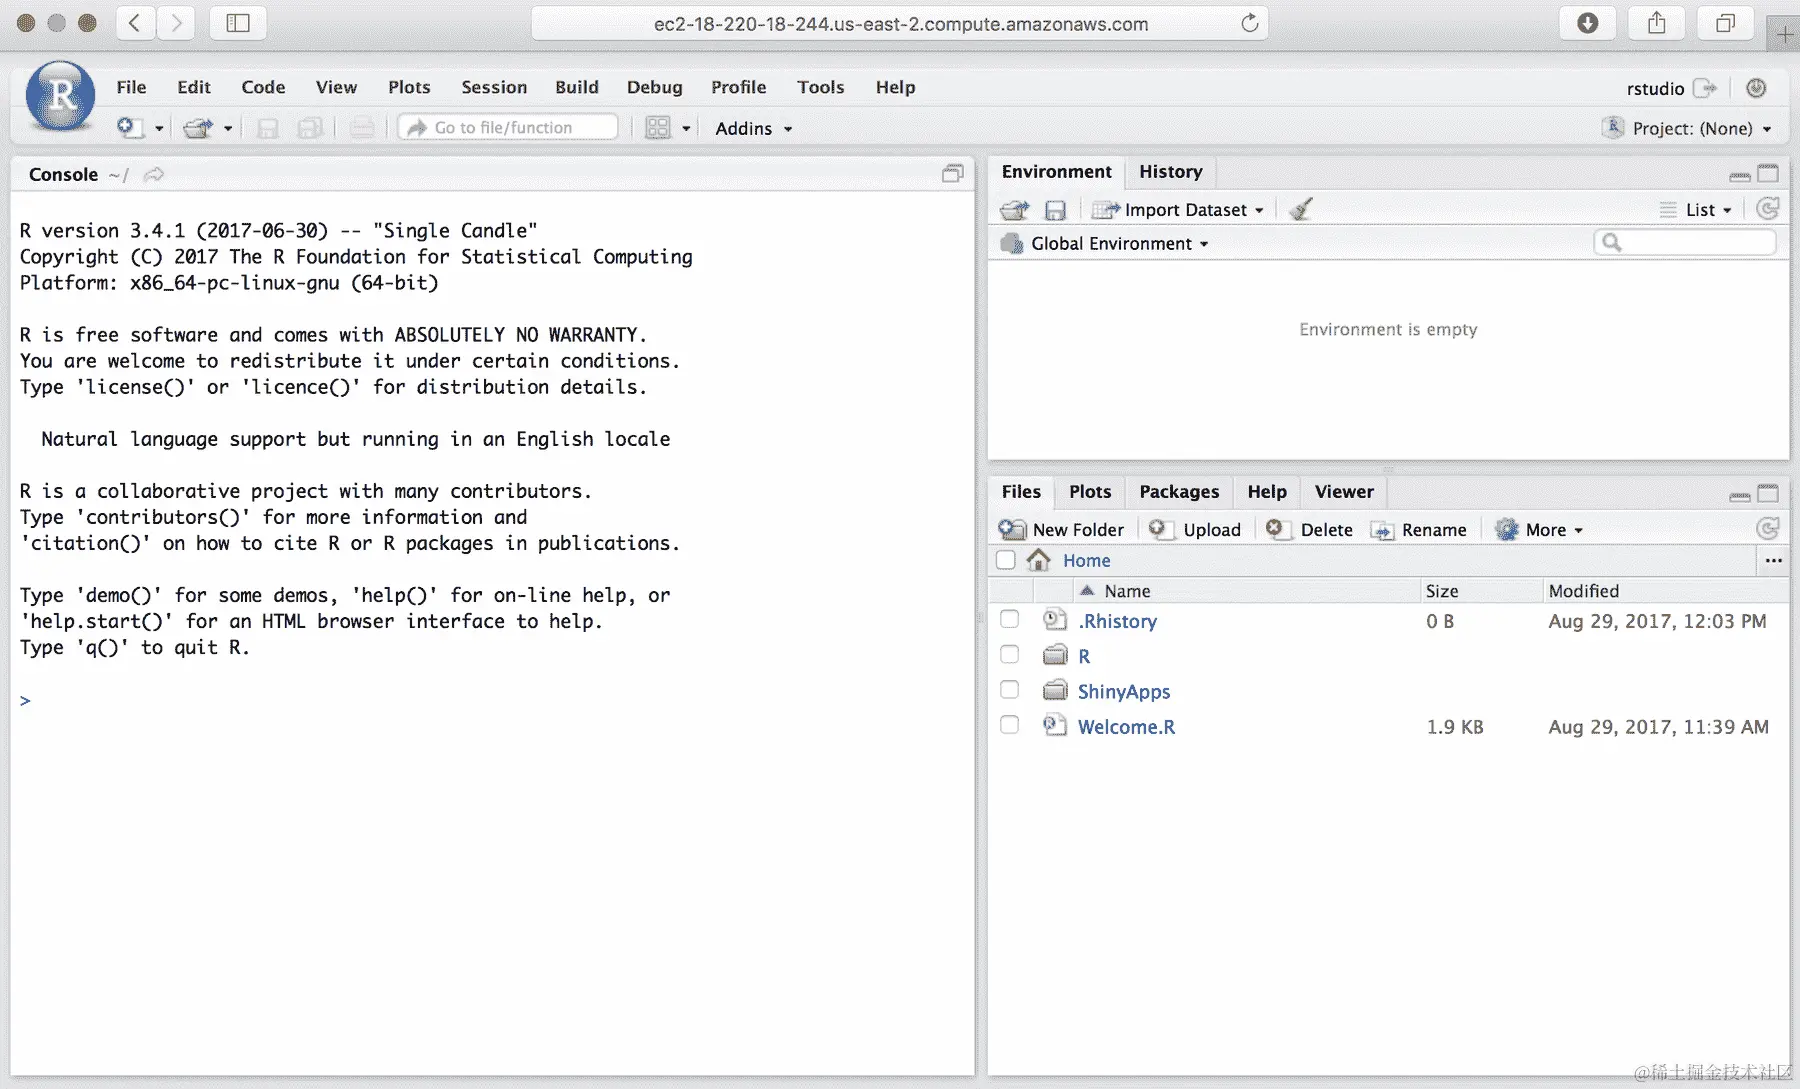Click the Delete button in Files
The height and width of the screenshot is (1089, 1800).
point(1309,530)
